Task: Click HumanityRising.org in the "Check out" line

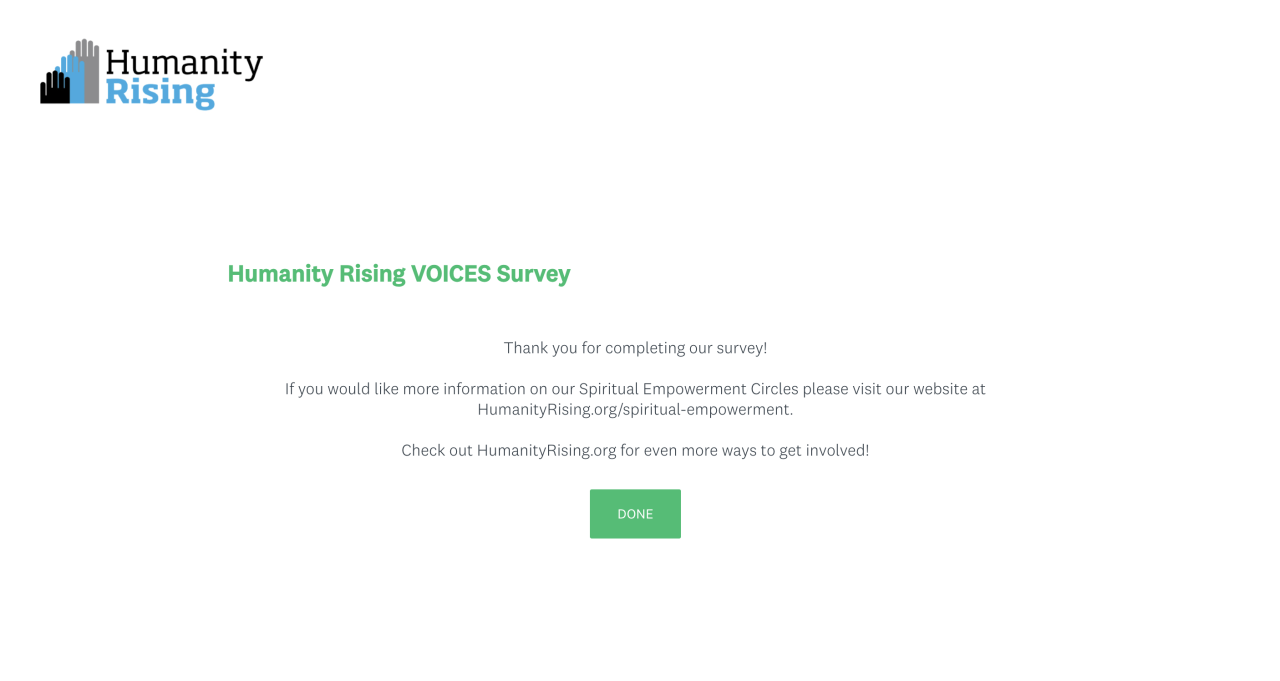Action: click(x=546, y=450)
